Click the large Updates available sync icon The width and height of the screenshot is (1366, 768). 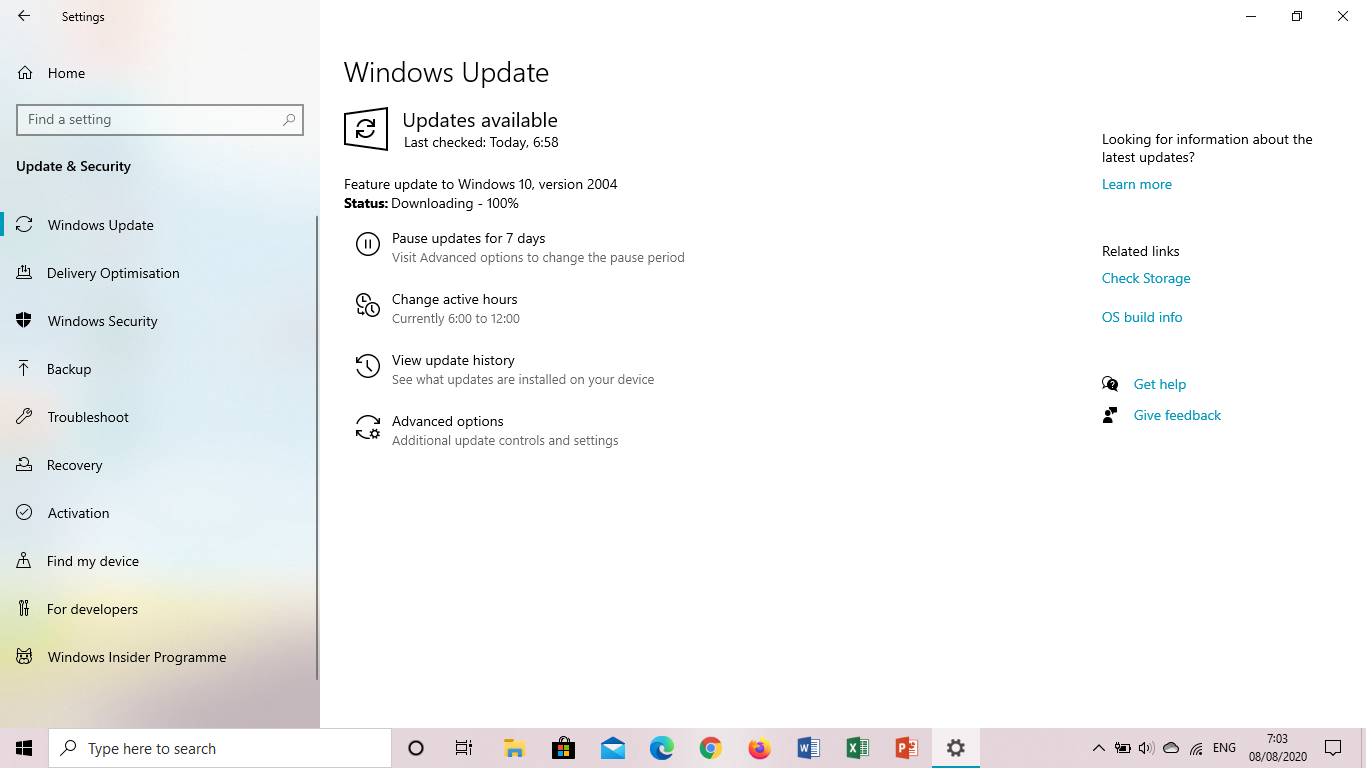click(x=366, y=129)
